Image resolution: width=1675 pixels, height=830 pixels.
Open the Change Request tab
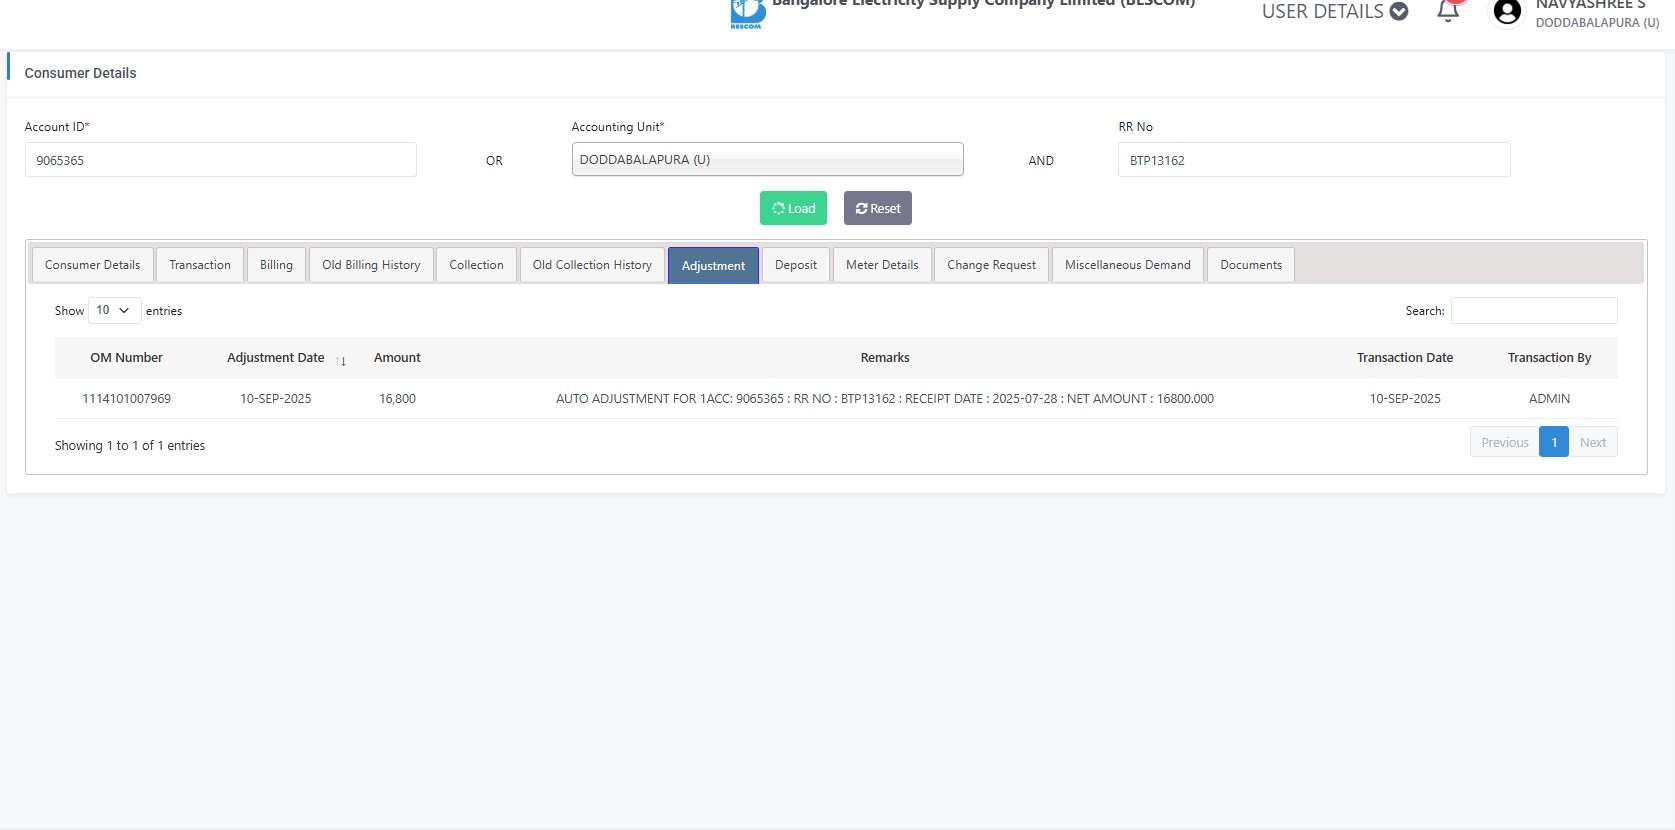click(x=991, y=265)
